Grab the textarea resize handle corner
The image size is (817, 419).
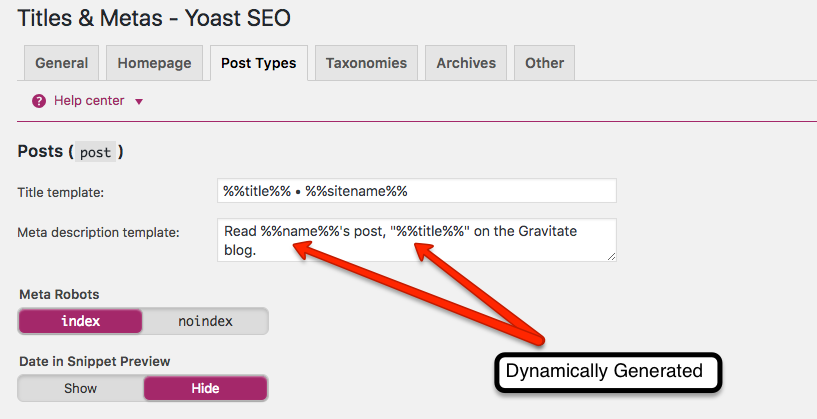pos(611,256)
